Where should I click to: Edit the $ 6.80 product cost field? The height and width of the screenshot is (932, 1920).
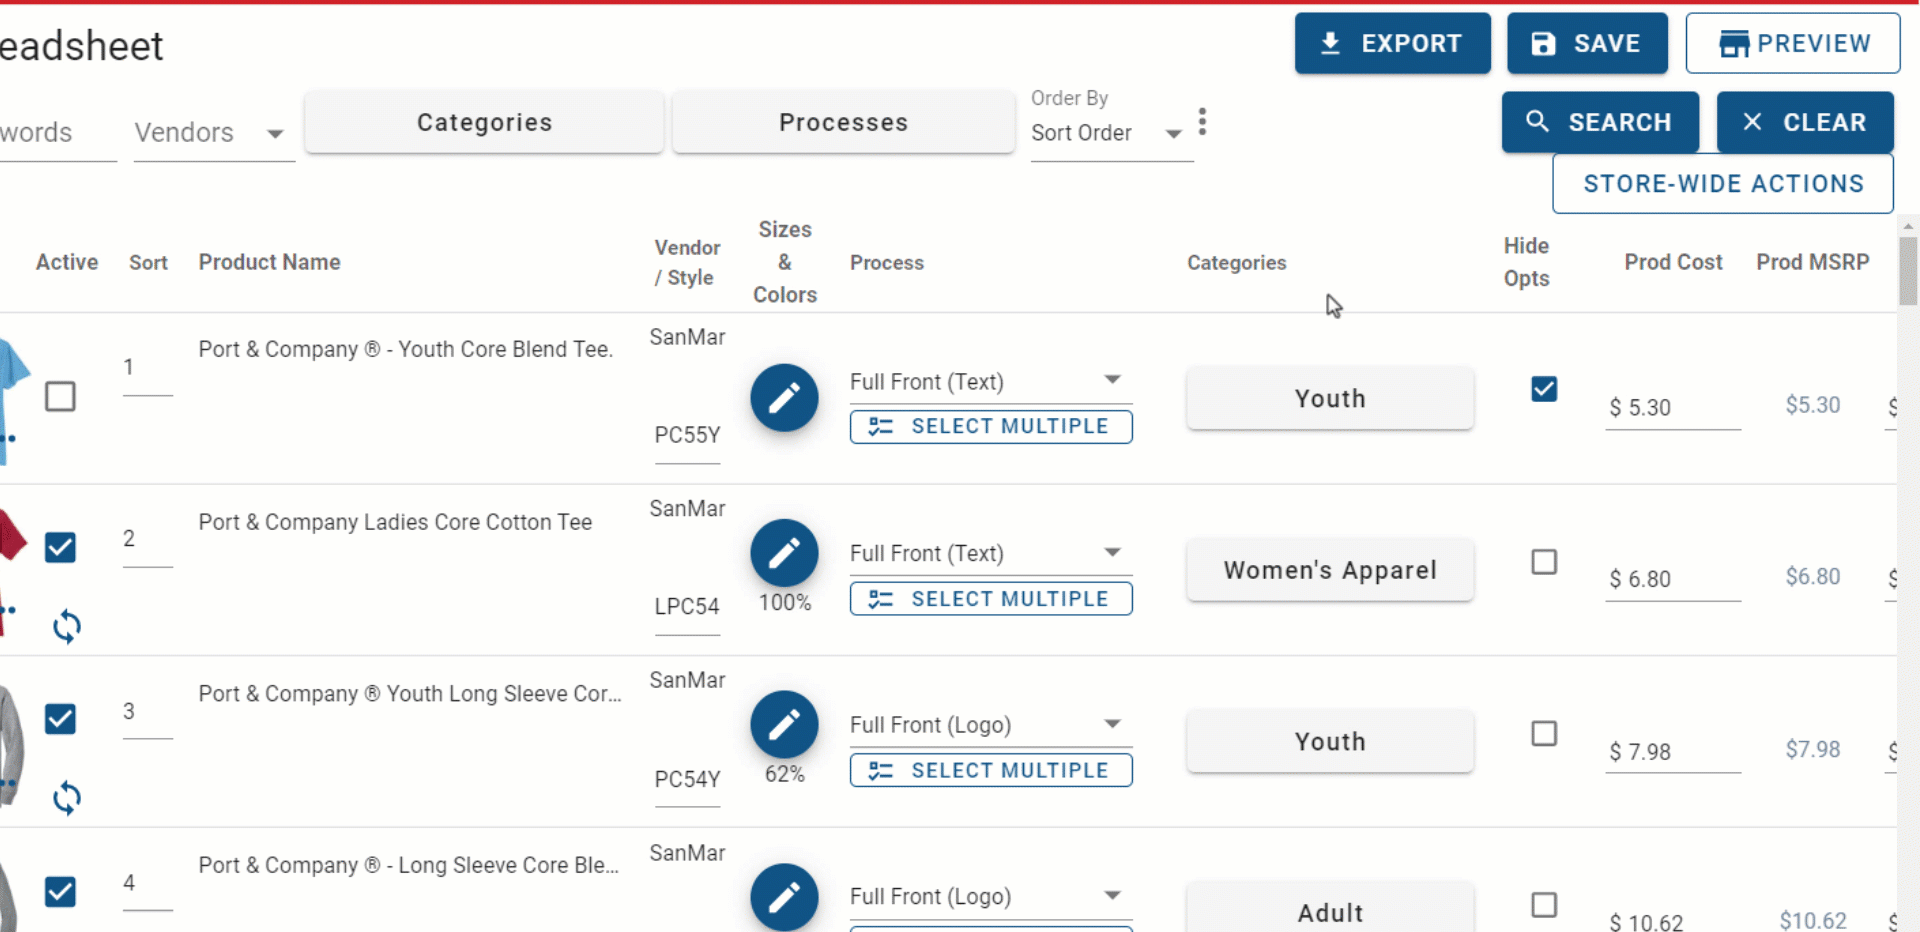1673,579
